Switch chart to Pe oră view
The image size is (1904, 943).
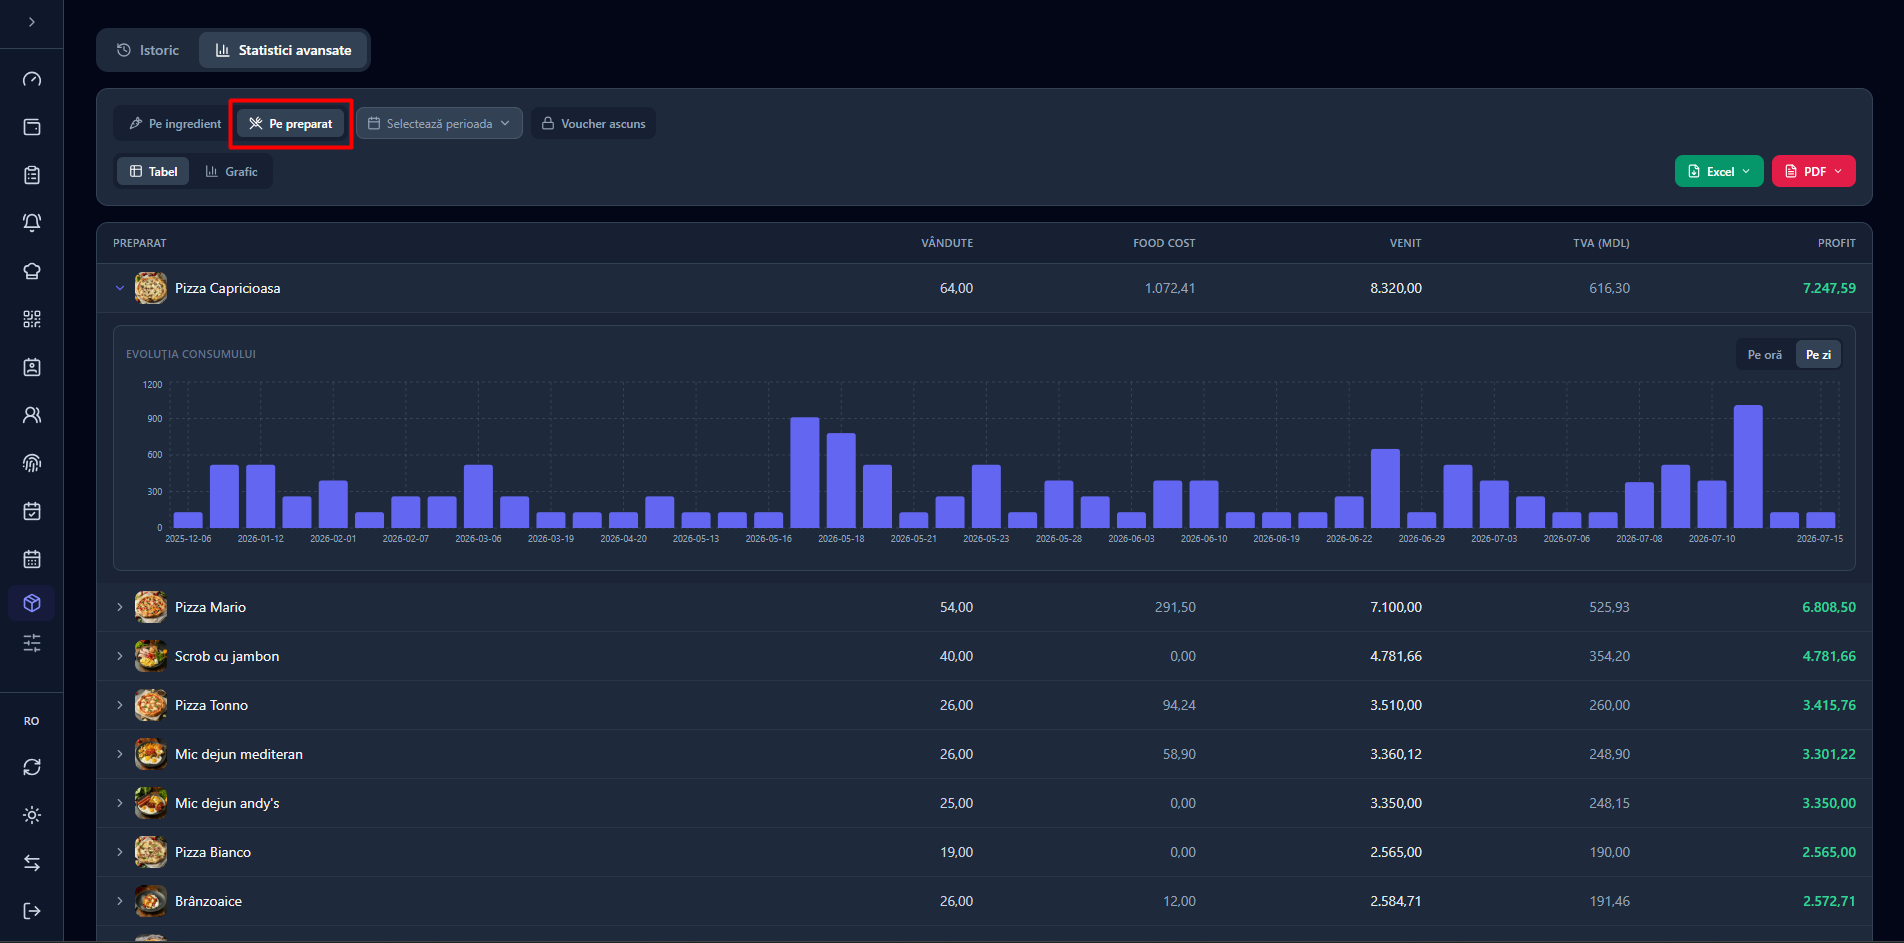pos(1764,355)
